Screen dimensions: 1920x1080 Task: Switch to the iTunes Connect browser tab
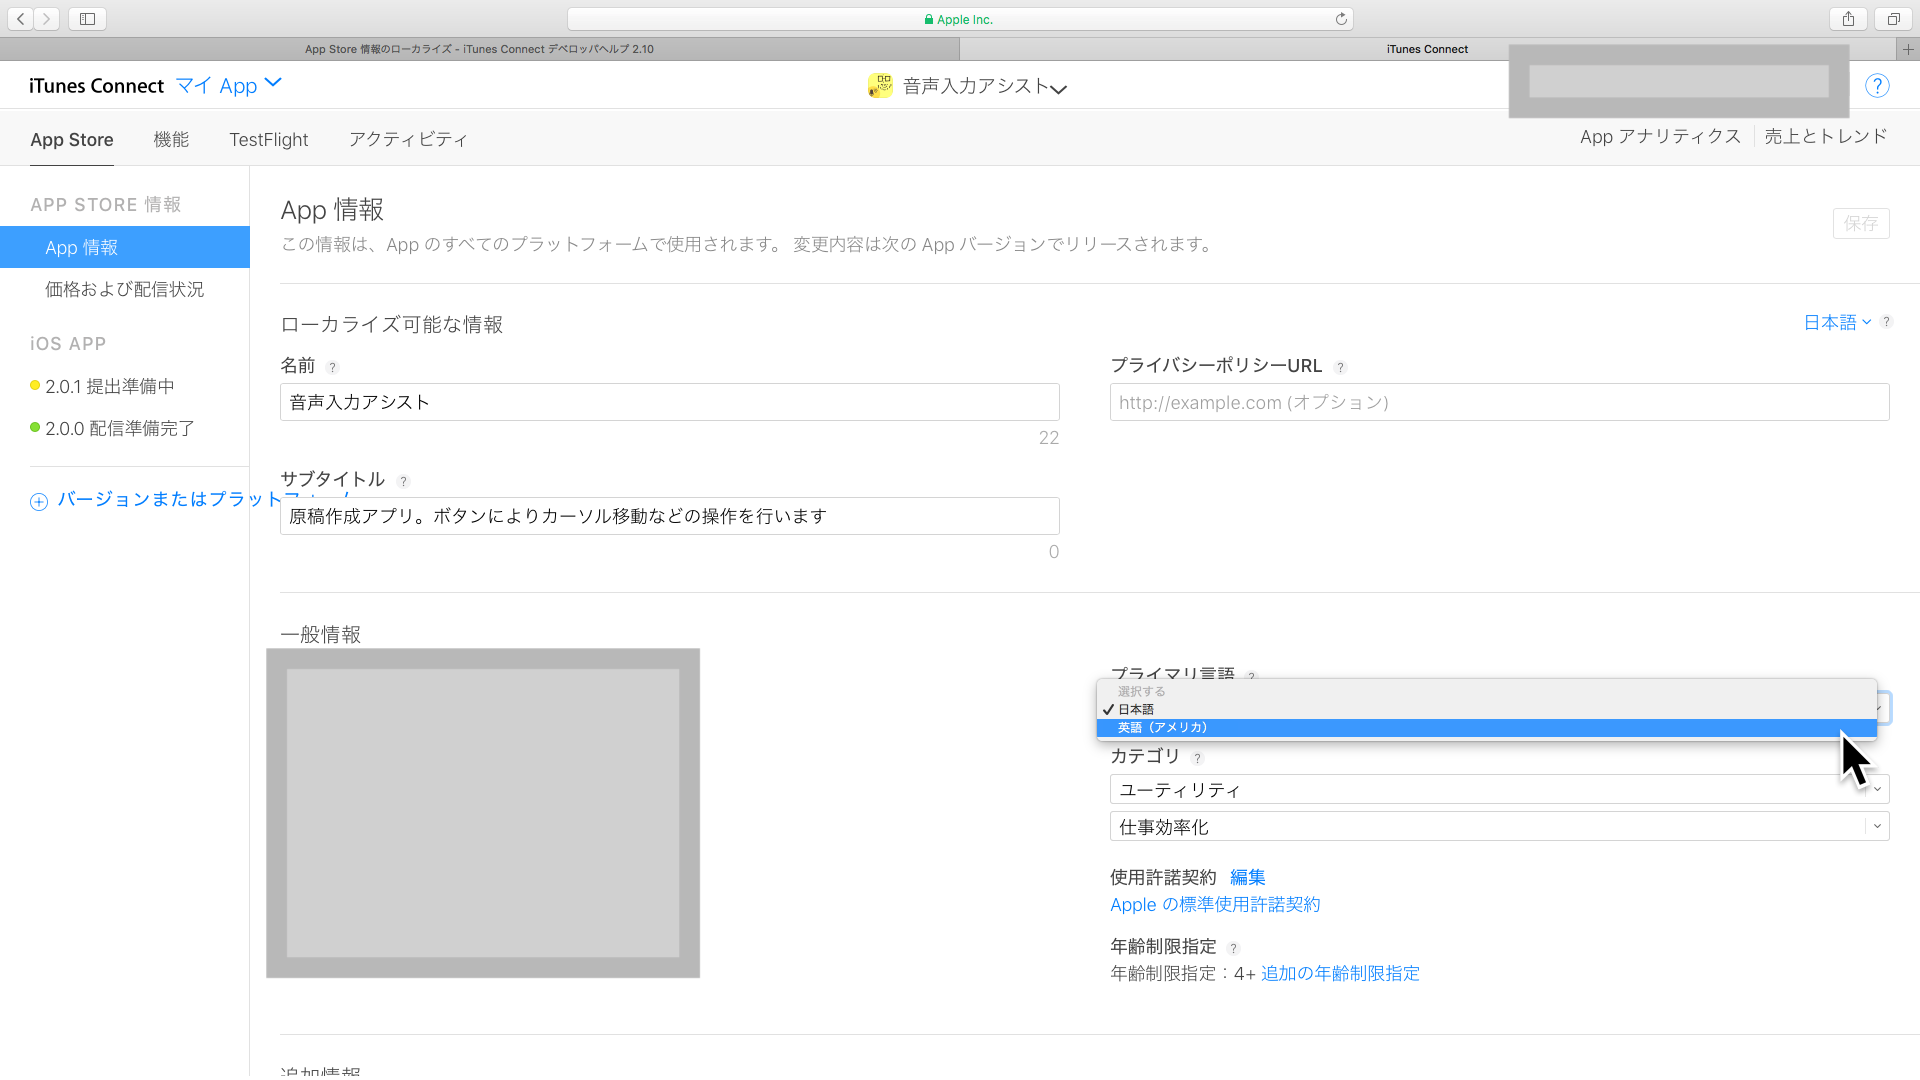(1427, 49)
